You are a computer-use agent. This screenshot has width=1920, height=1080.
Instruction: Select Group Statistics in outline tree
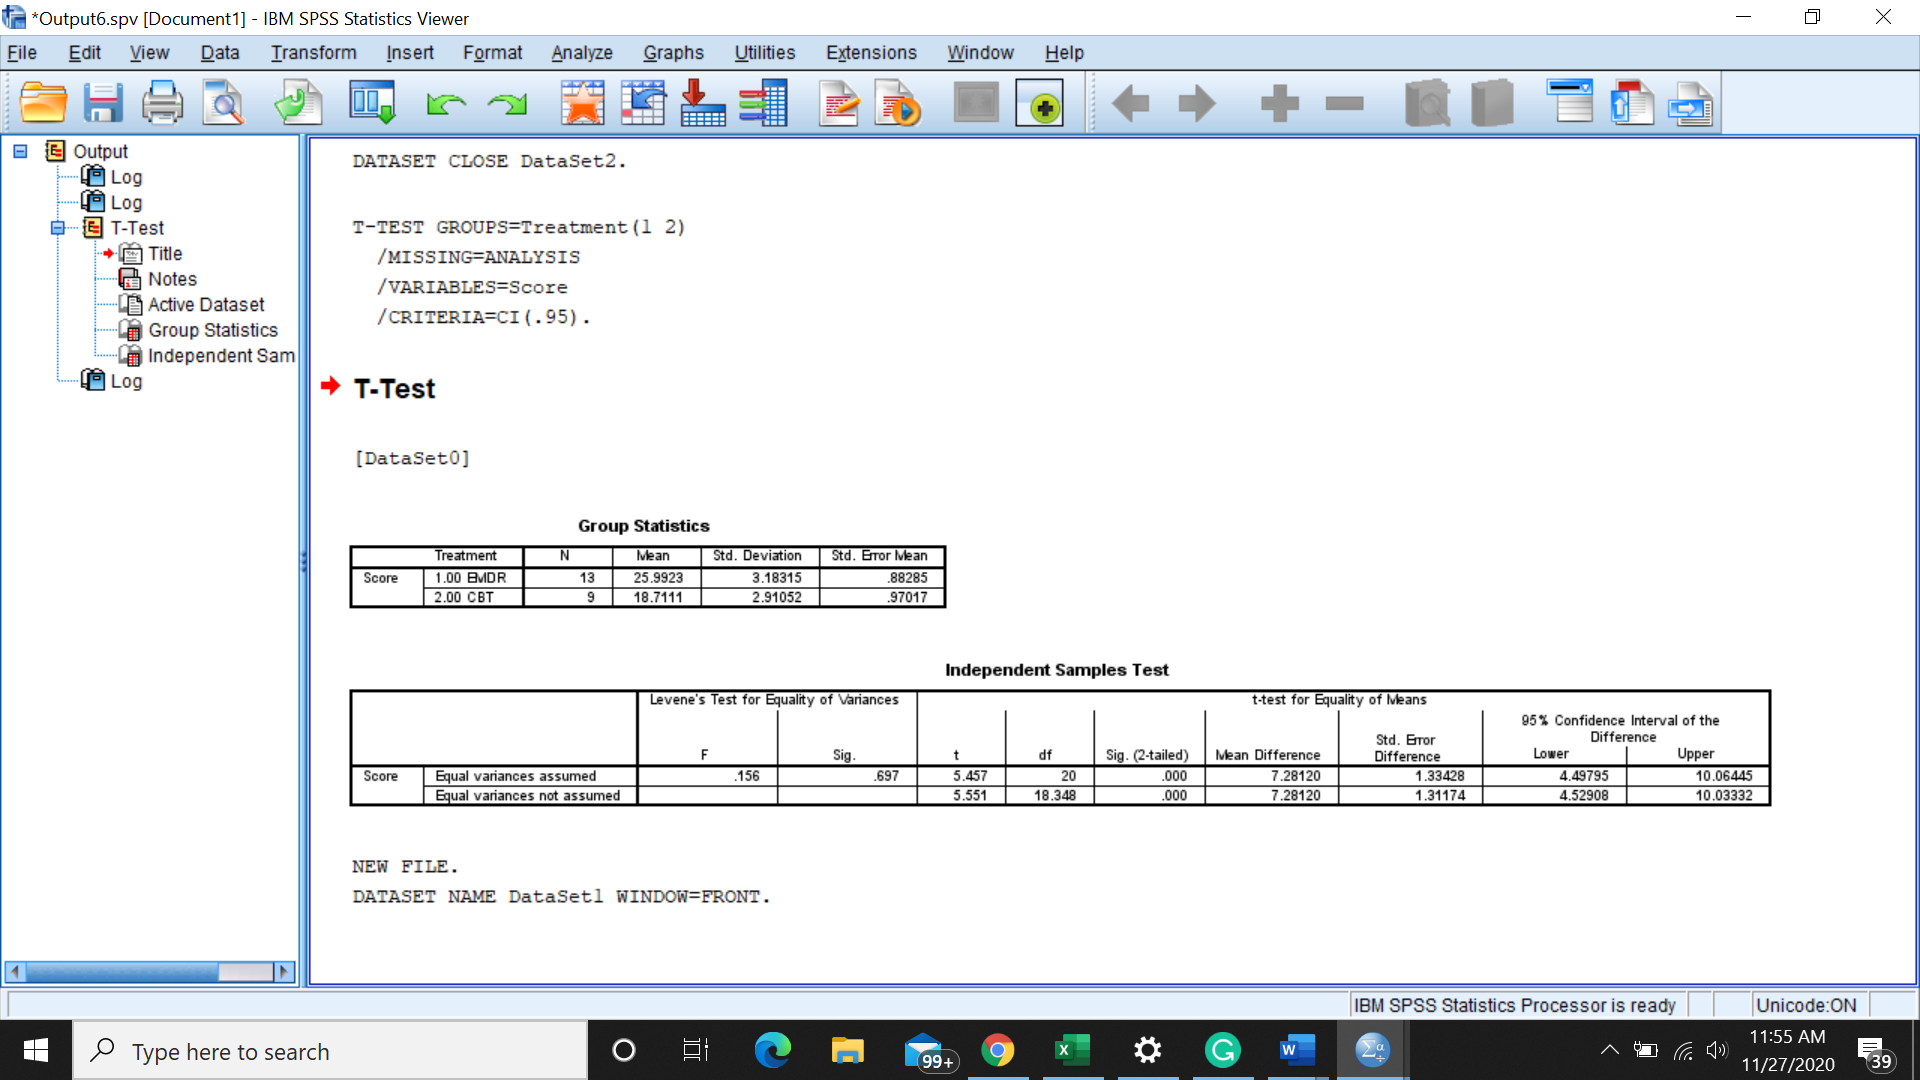tap(212, 330)
